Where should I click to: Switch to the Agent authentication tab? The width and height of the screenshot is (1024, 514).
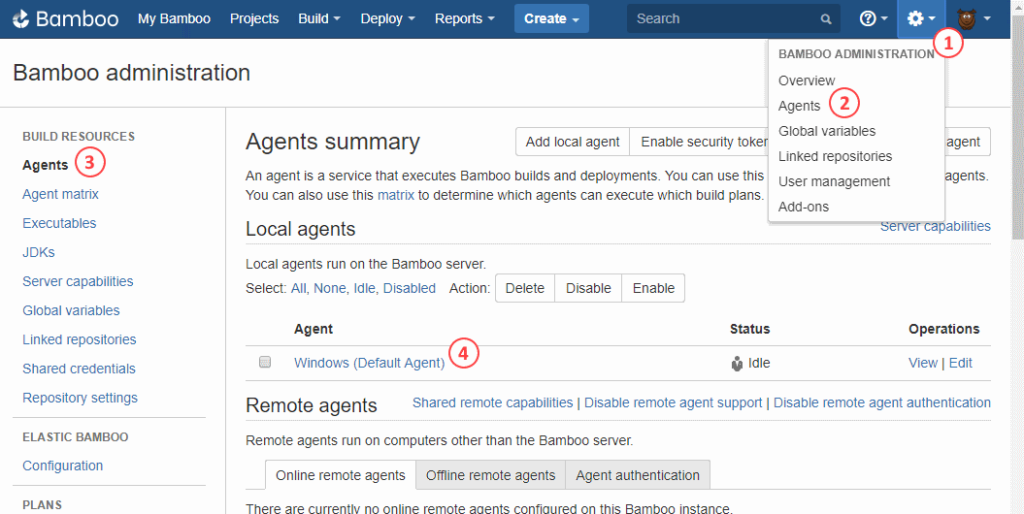click(637, 475)
